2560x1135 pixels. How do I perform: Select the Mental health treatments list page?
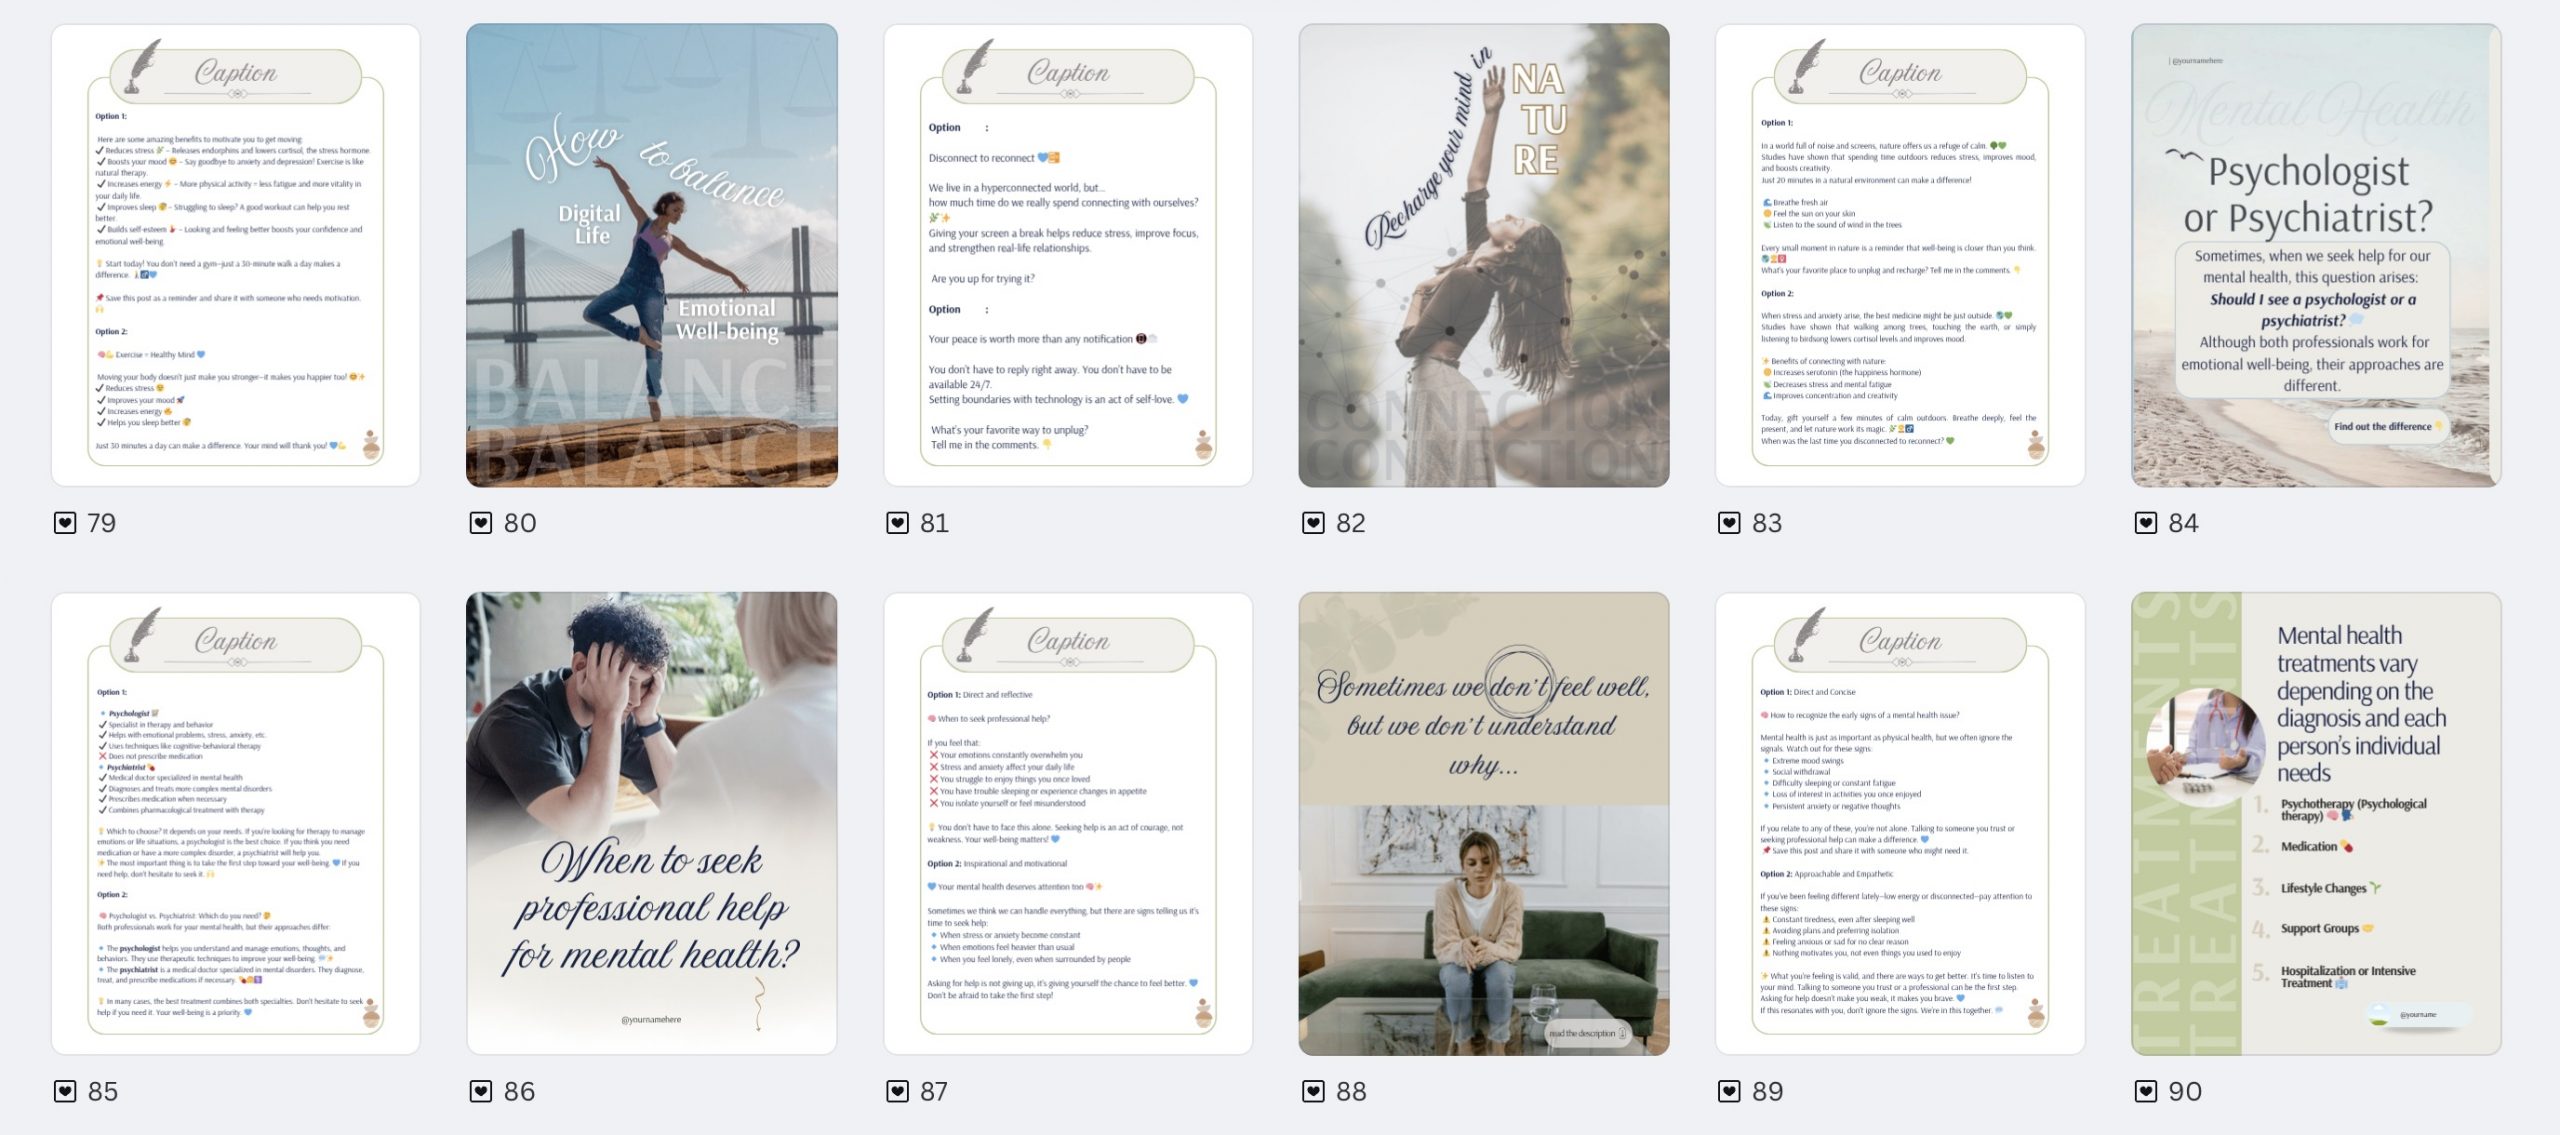tap(2316, 823)
